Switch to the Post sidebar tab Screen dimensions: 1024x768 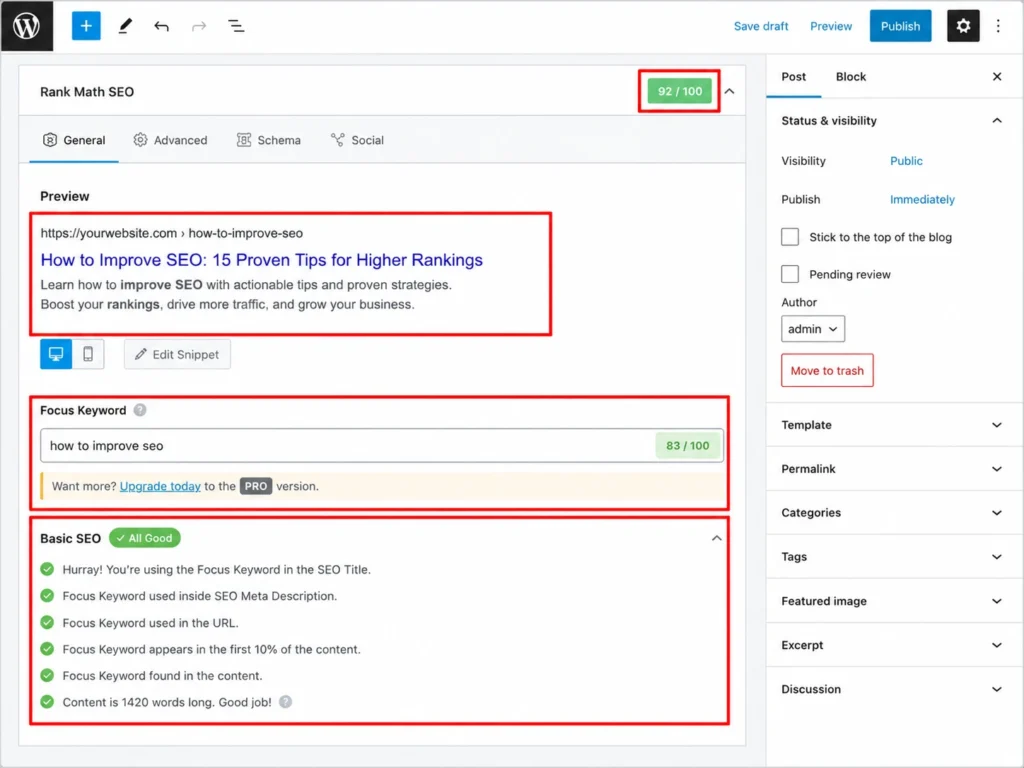click(x=793, y=77)
